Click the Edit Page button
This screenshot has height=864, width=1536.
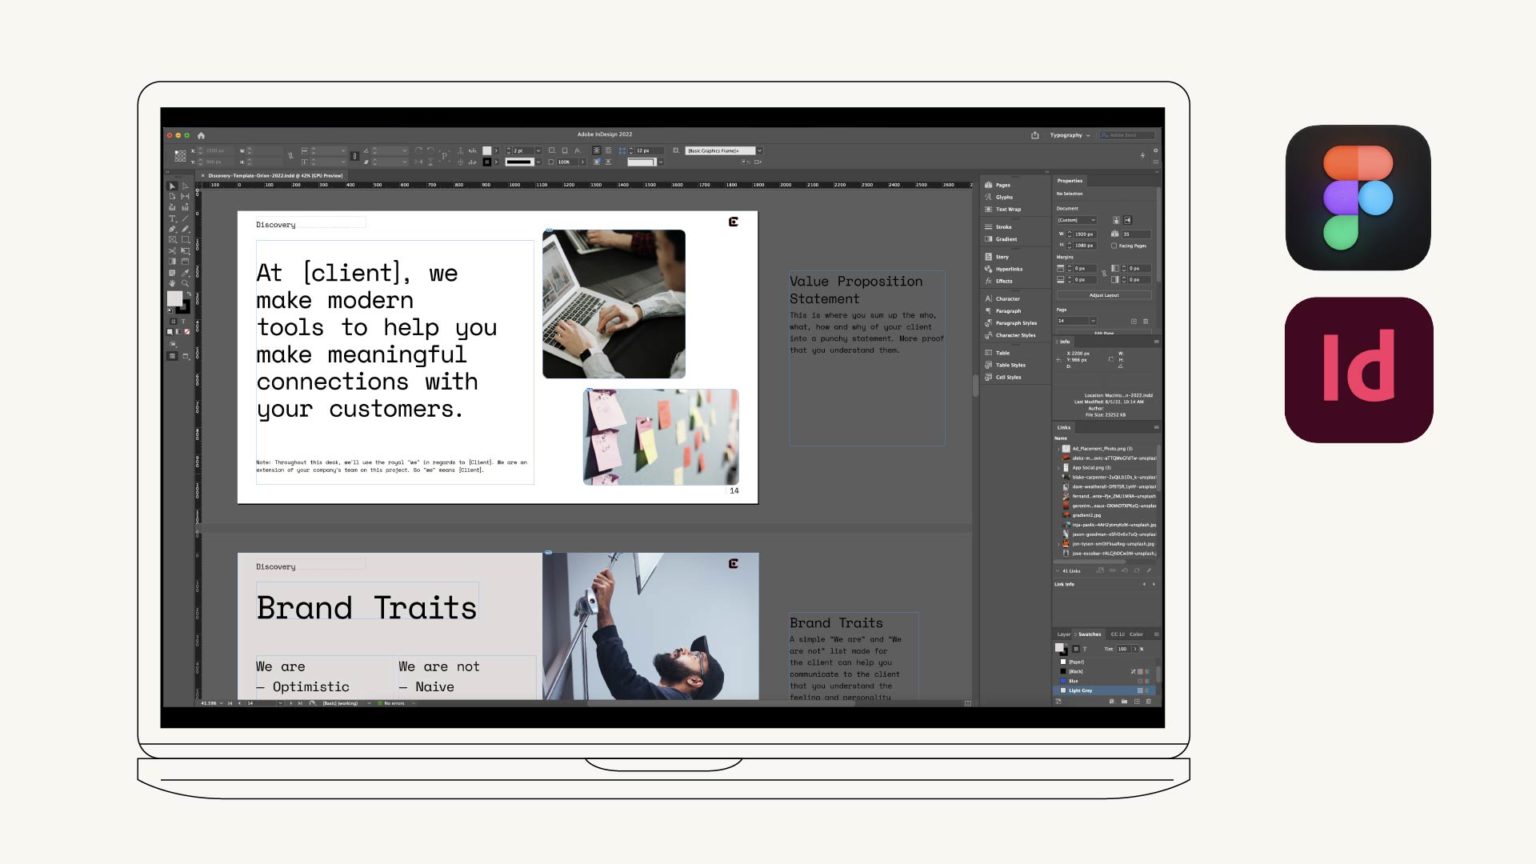click(x=1104, y=333)
